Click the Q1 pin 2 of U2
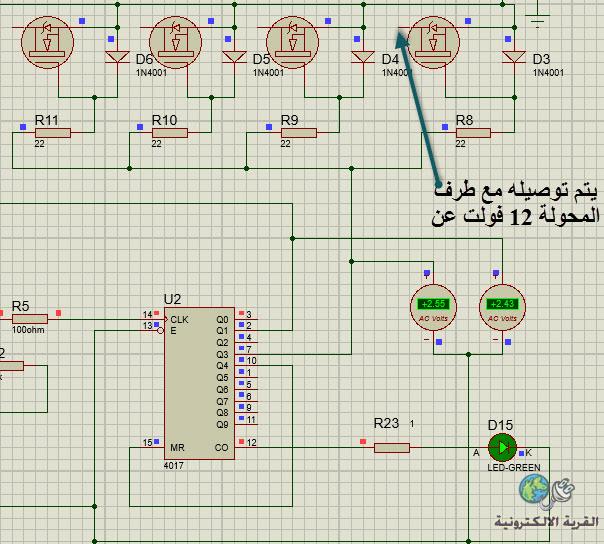The height and width of the screenshot is (544, 604). [245, 328]
